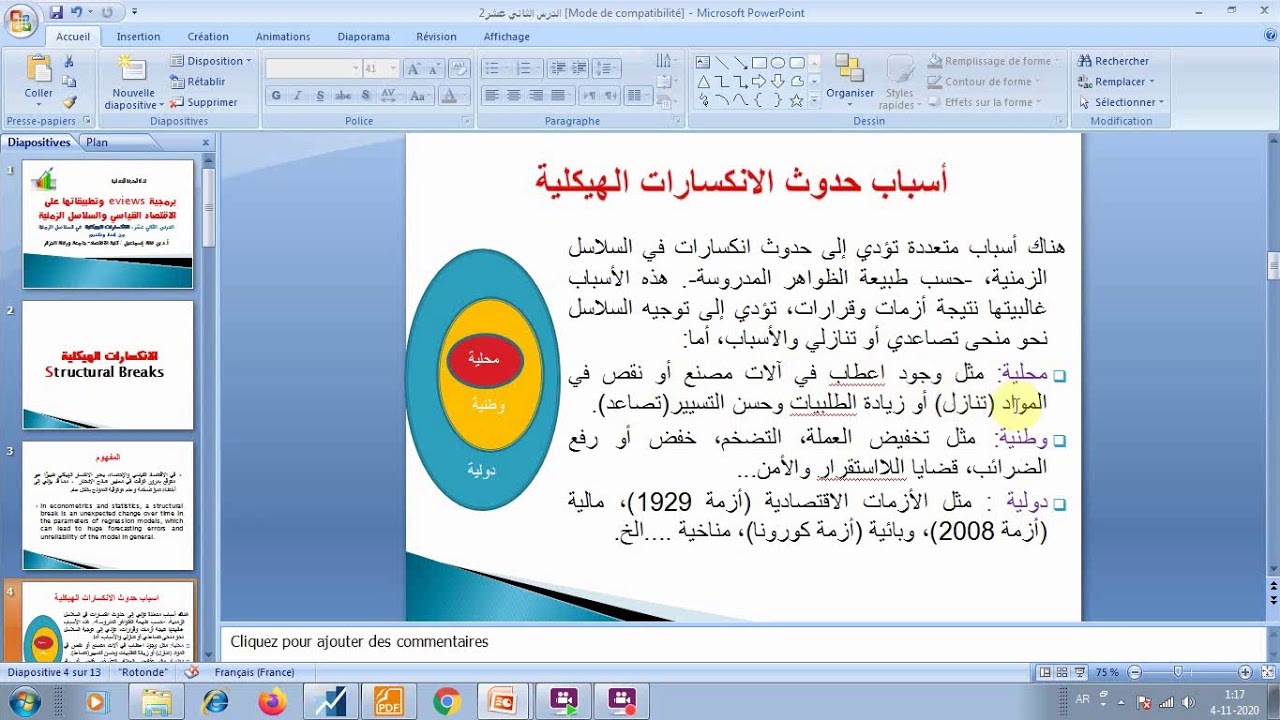Click to add notes comments
This screenshot has width=1280, height=720.
point(360,642)
